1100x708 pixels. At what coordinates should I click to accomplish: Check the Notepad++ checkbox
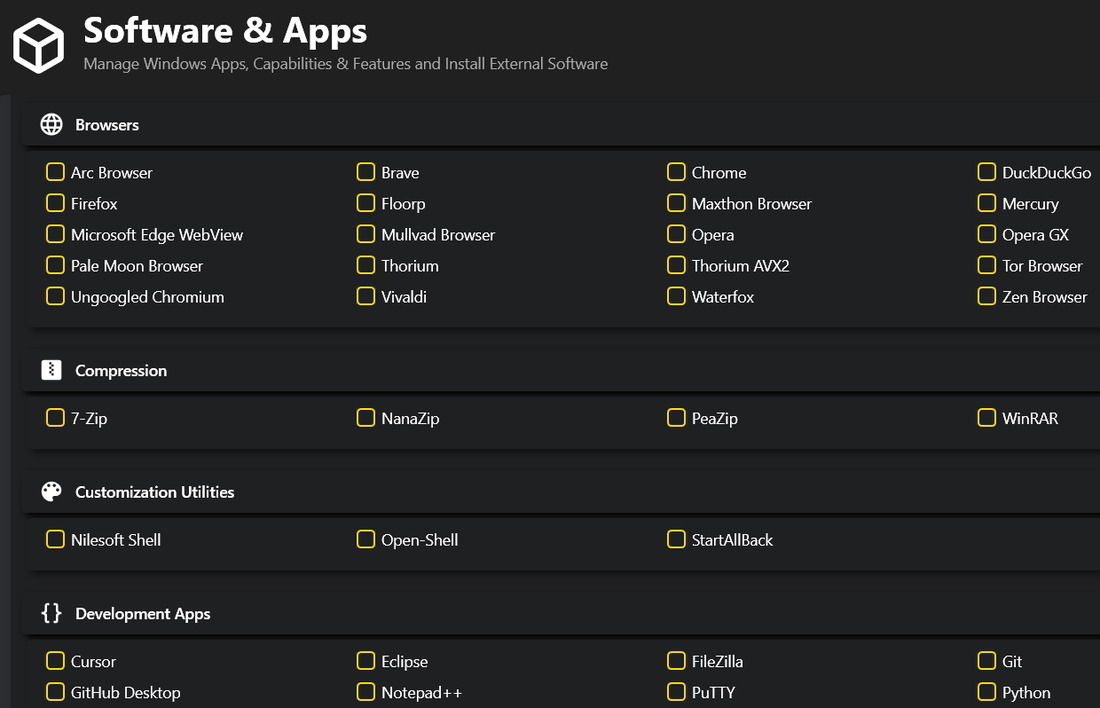pyautogui.click(x=365, y=692)
